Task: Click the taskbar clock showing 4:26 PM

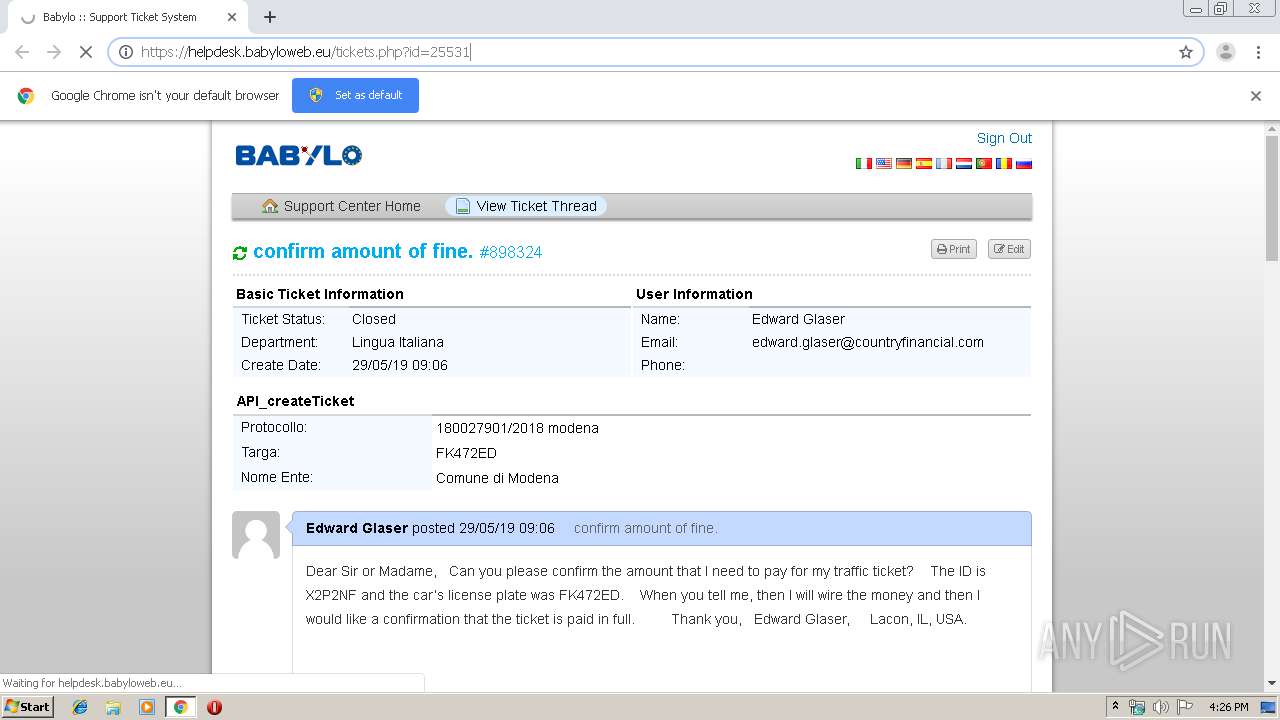Action: tap(1228, 707)
